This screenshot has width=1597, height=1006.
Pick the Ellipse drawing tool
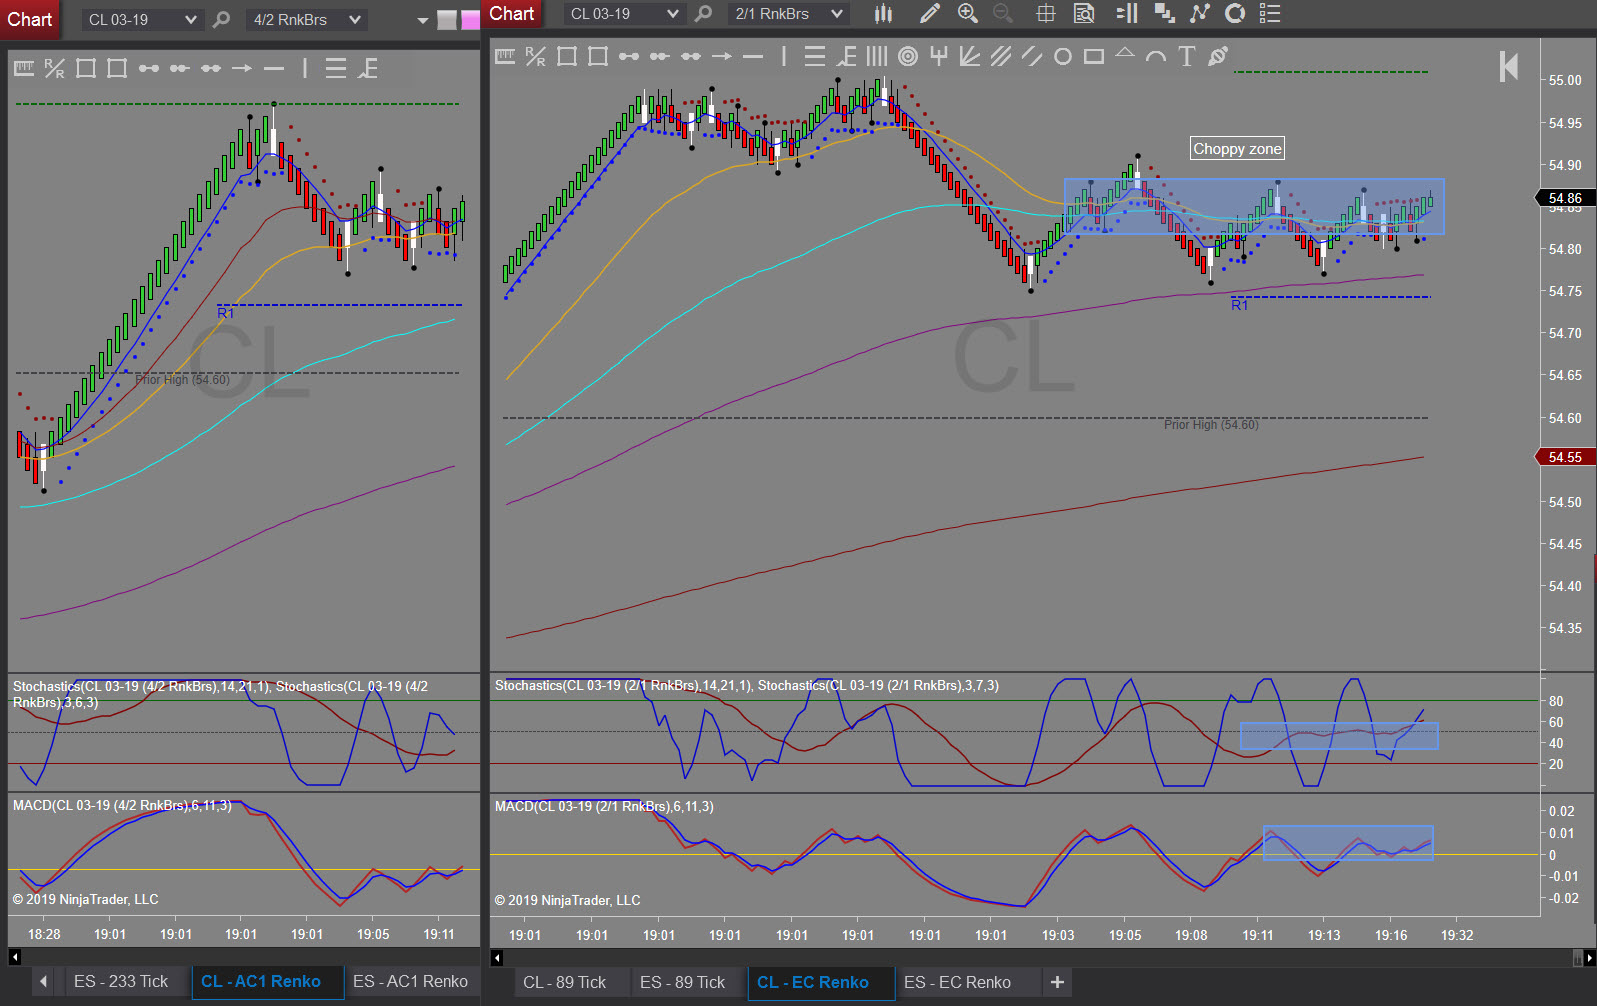(1063, 56)
